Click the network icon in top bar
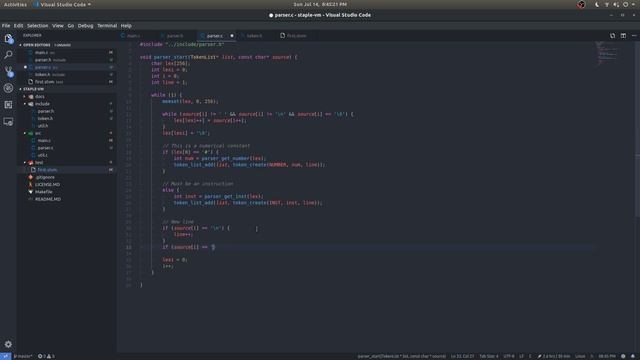 click(607, 4)
